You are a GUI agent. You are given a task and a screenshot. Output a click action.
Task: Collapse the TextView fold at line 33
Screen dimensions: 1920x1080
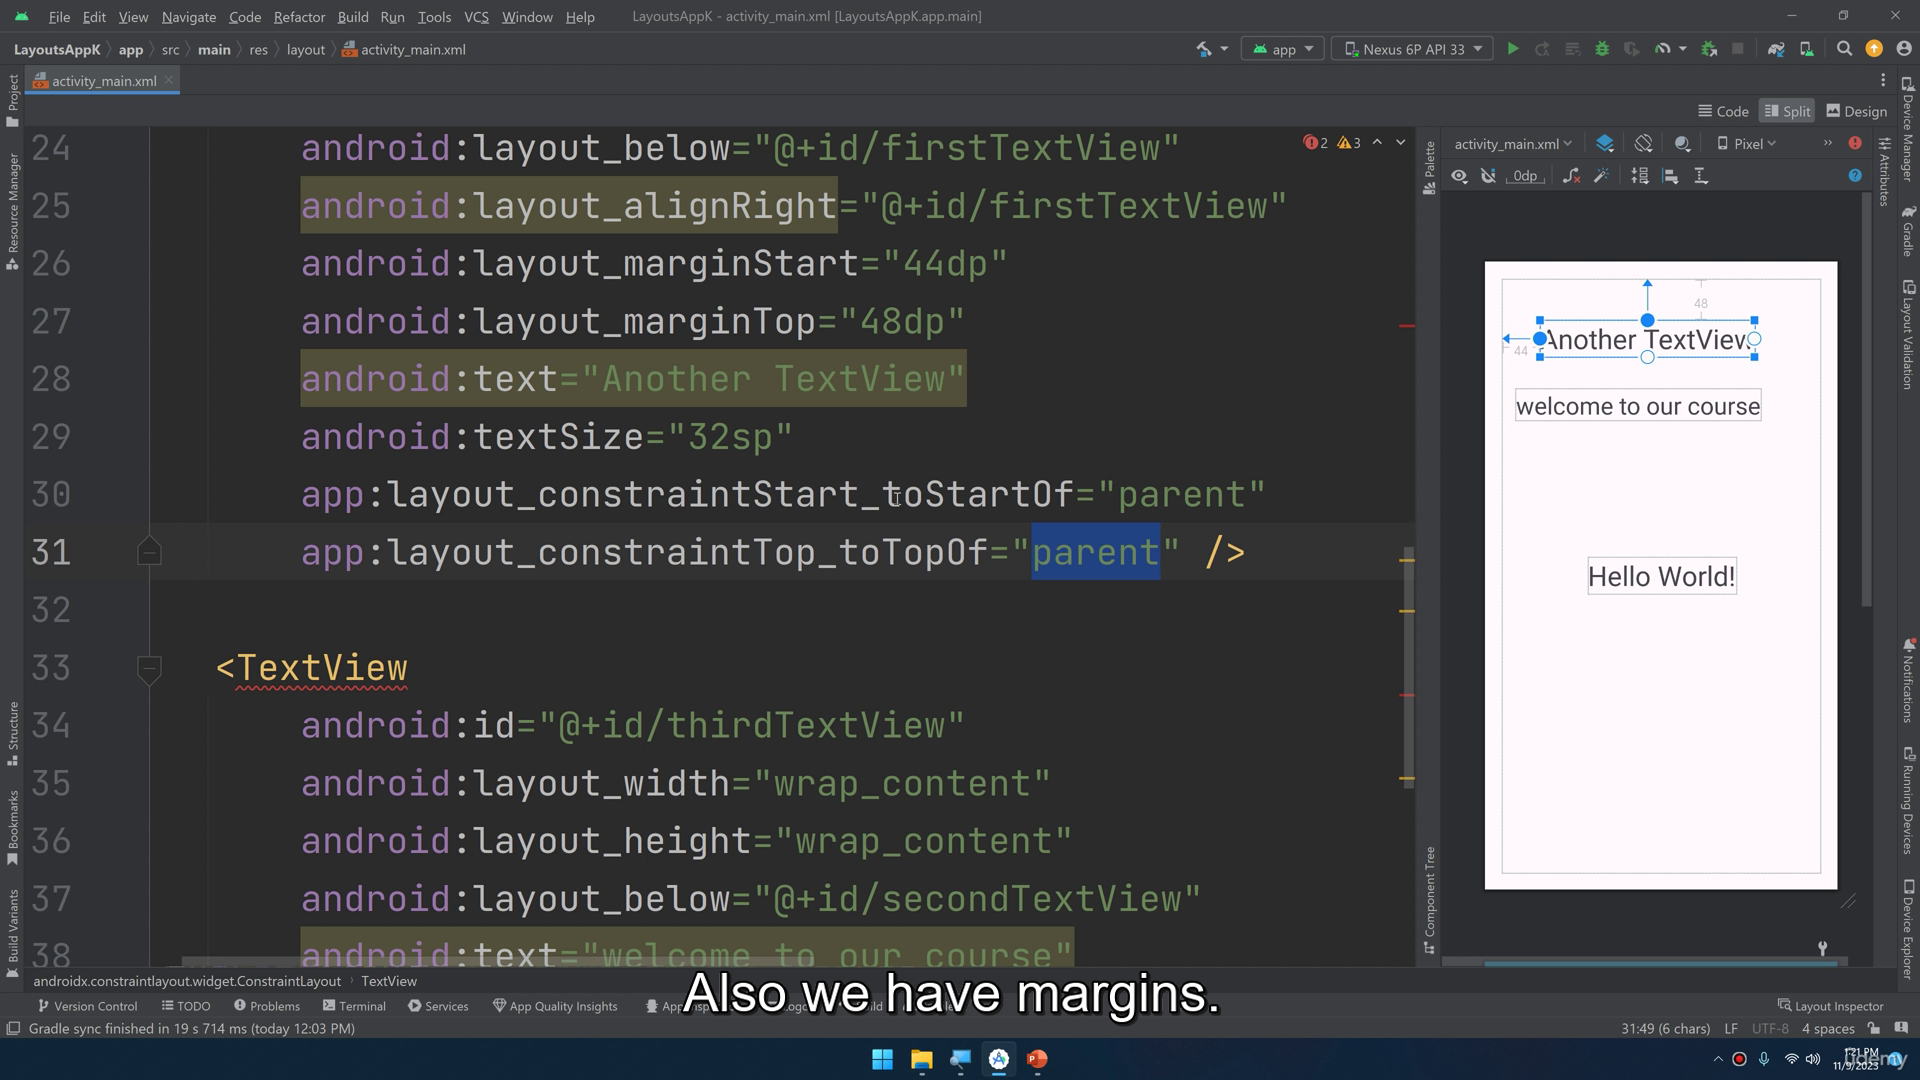149,668
